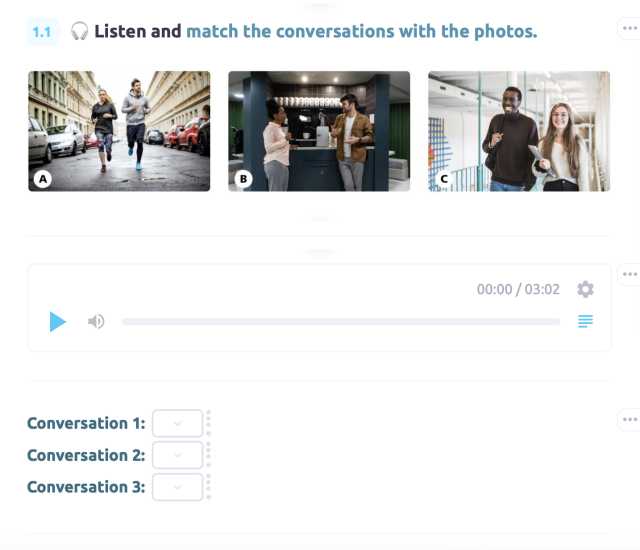Click the 00:00 / 03:02 time display
Screen dimensions: 640x550
point(518,290)
